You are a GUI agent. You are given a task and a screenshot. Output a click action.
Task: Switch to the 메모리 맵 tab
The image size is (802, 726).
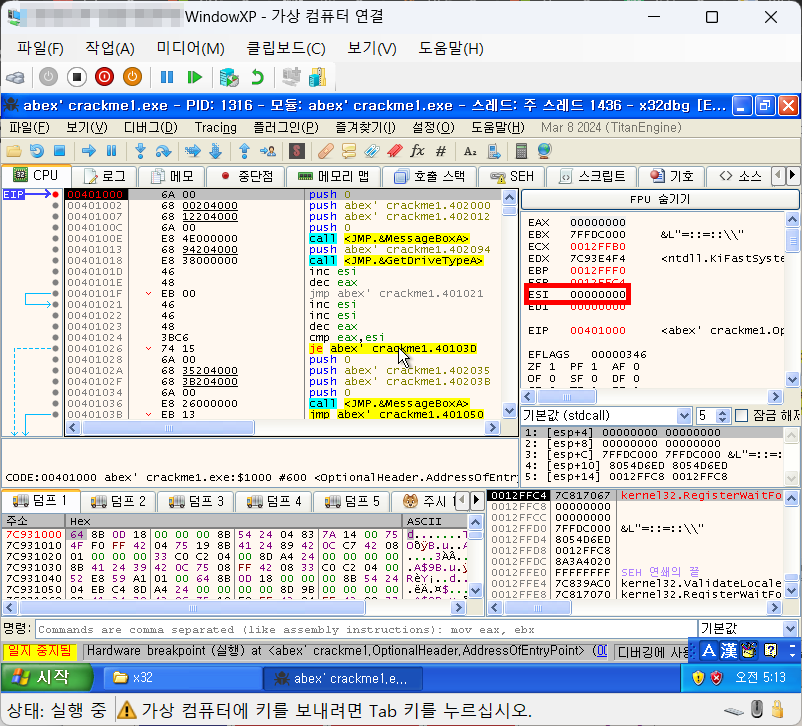333,177
